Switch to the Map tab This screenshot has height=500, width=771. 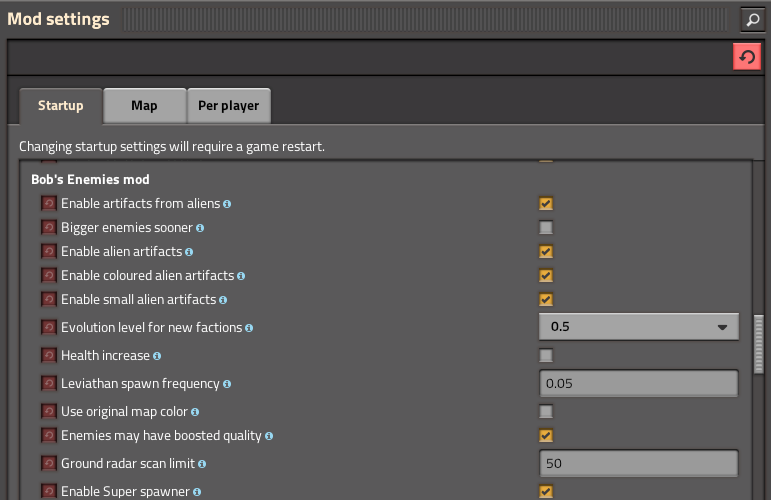tap(144, 106)
